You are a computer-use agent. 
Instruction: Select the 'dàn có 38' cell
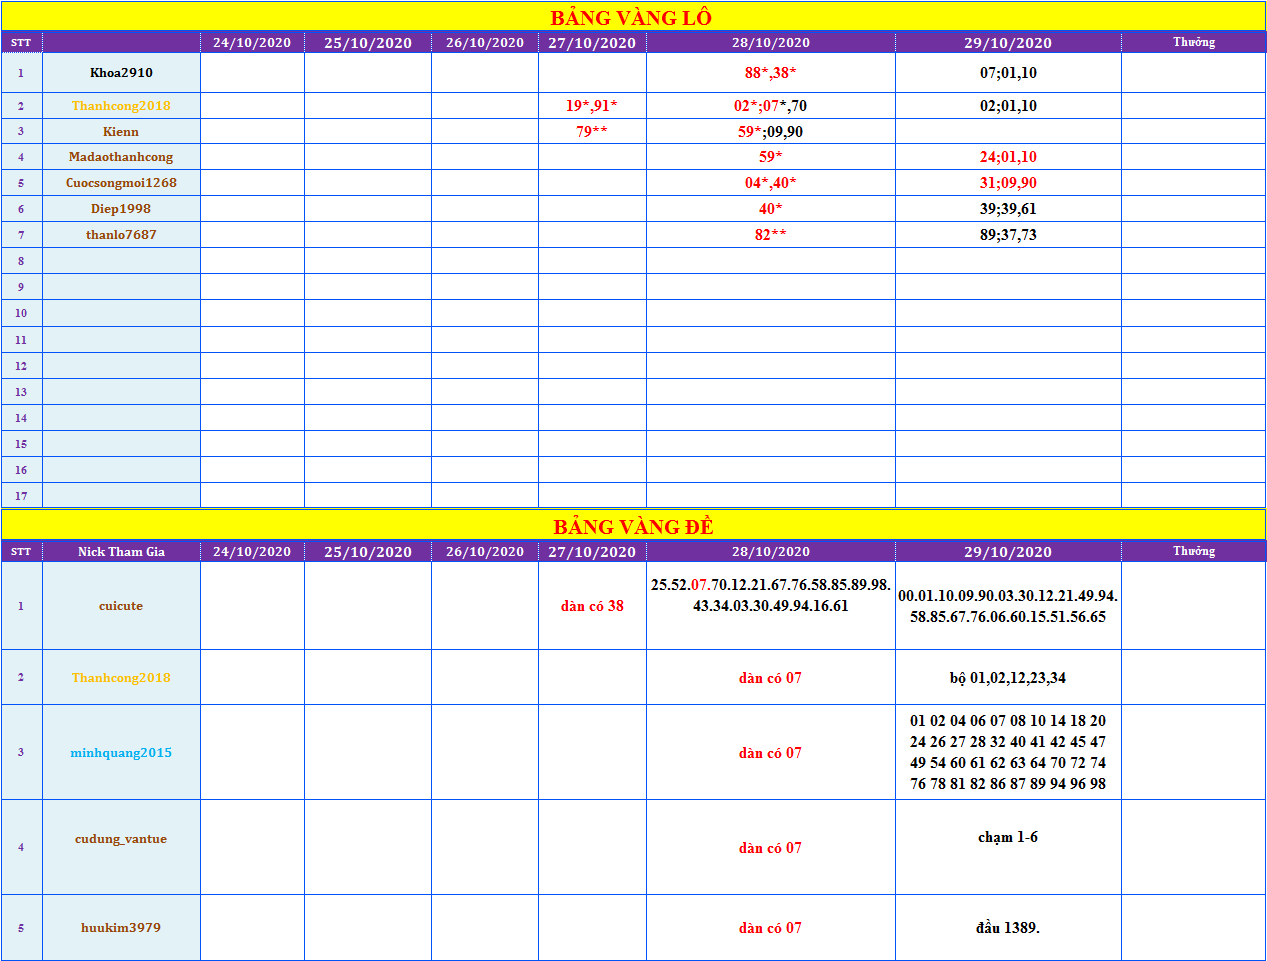click(x=592, y=606)
